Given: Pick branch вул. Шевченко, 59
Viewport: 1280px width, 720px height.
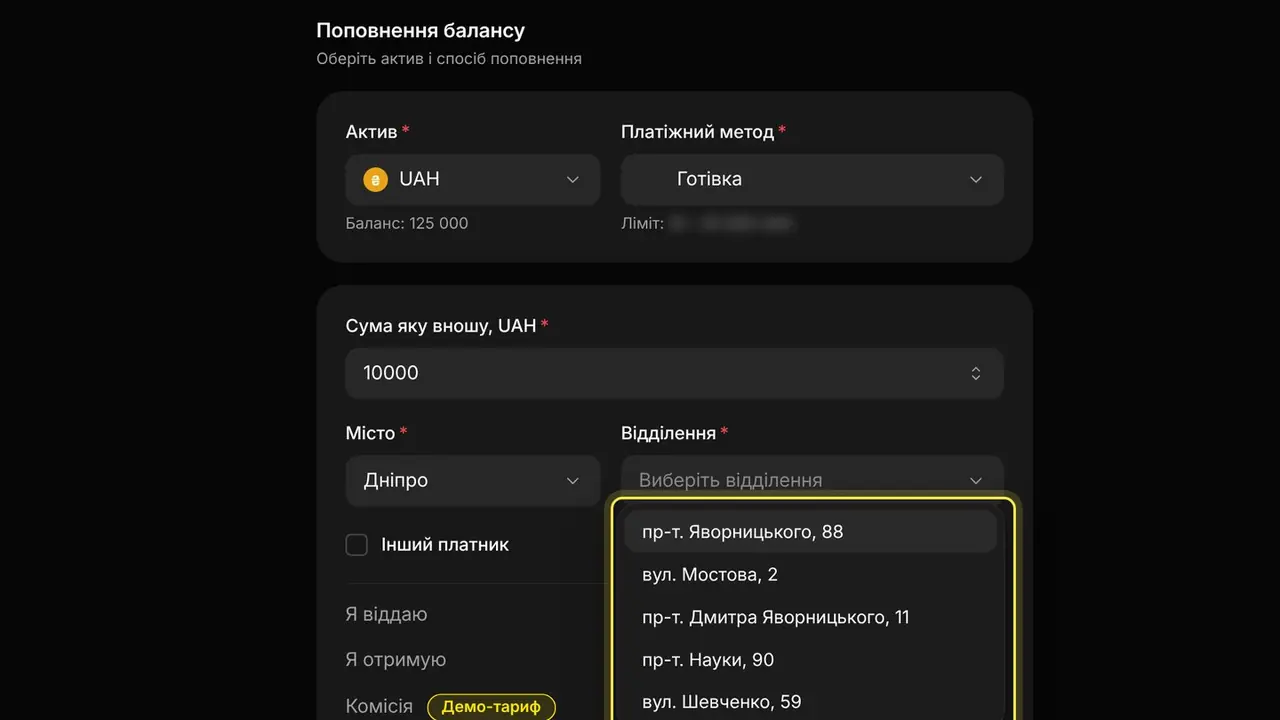Looking at the screenshot, I should click(811, 702).
